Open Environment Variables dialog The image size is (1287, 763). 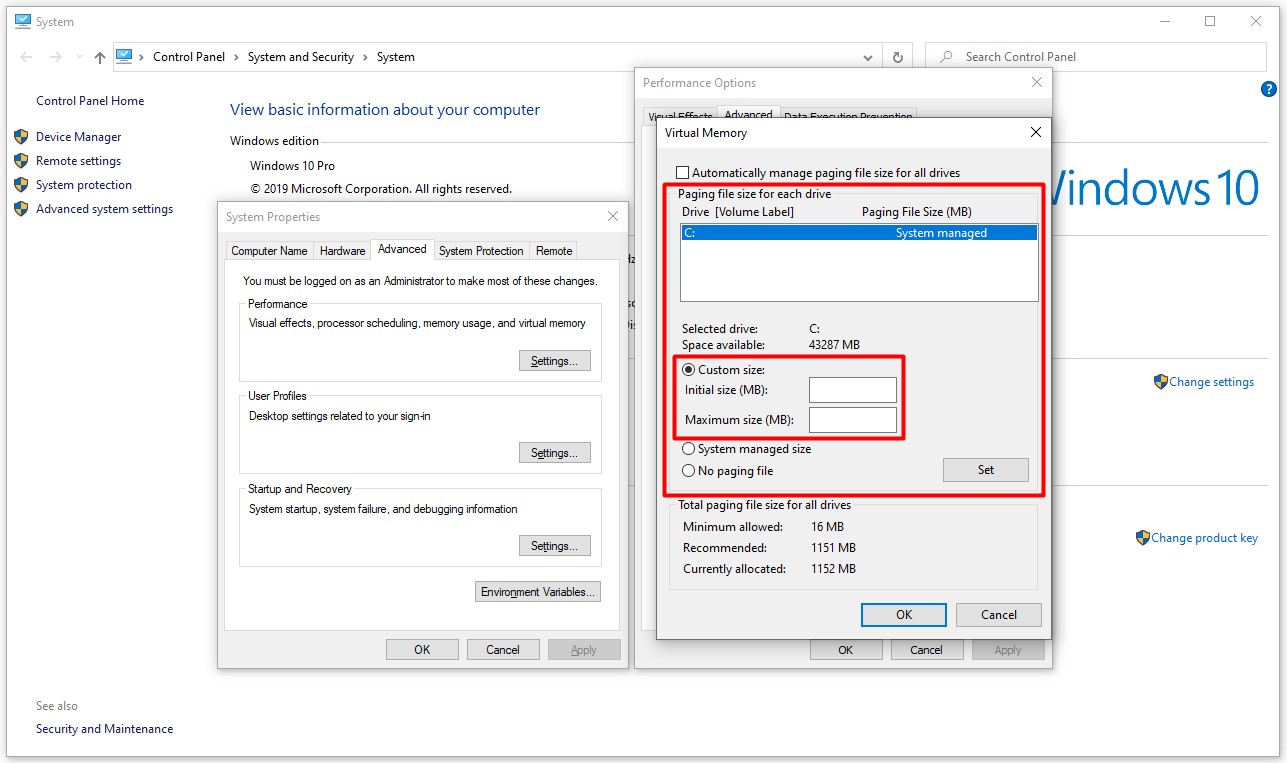pyautogui.click(x=538, y=592)
